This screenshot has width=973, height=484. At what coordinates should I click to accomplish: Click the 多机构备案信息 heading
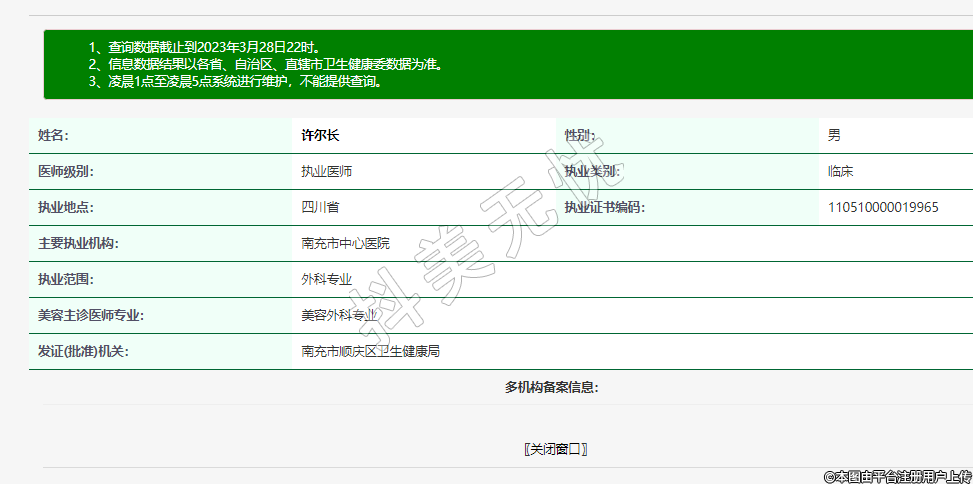pyautogui.click(x=551, y=387)
